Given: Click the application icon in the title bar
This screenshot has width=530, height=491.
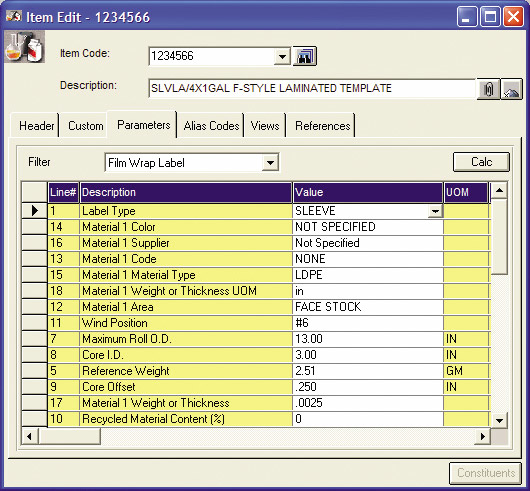Looking at the screenshot, I should (14, 16).
